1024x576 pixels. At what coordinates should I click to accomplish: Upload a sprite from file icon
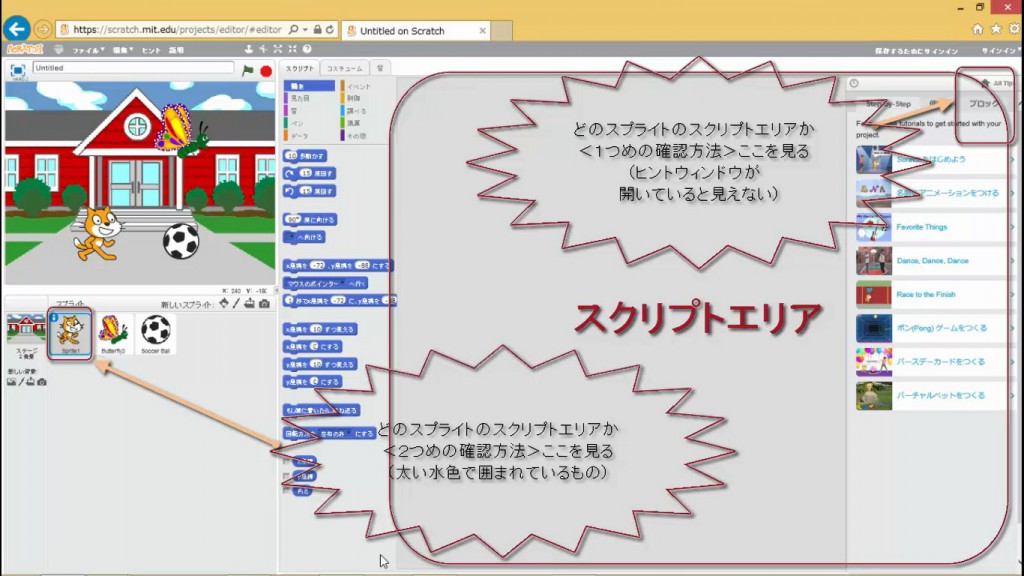pos(249,304)
